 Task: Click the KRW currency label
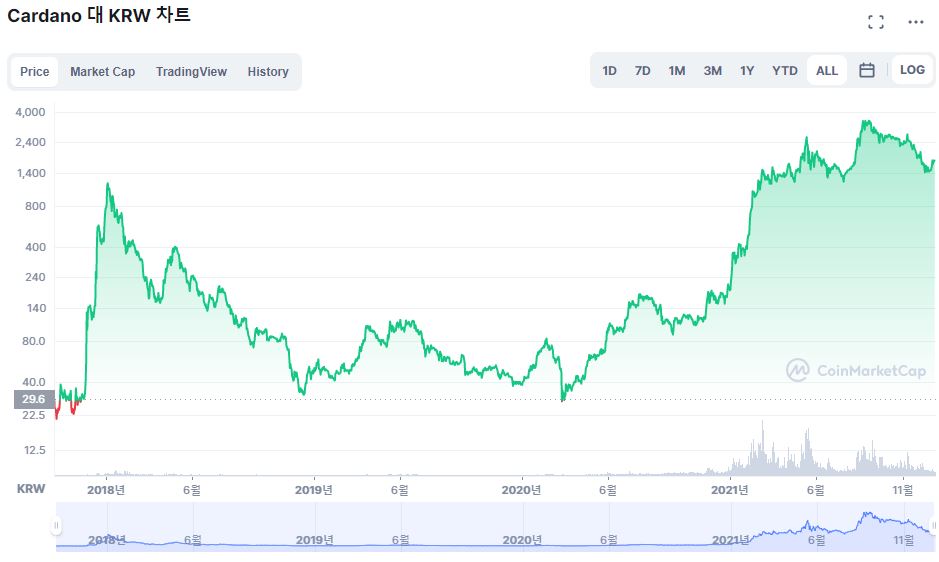tap(31, 489)
